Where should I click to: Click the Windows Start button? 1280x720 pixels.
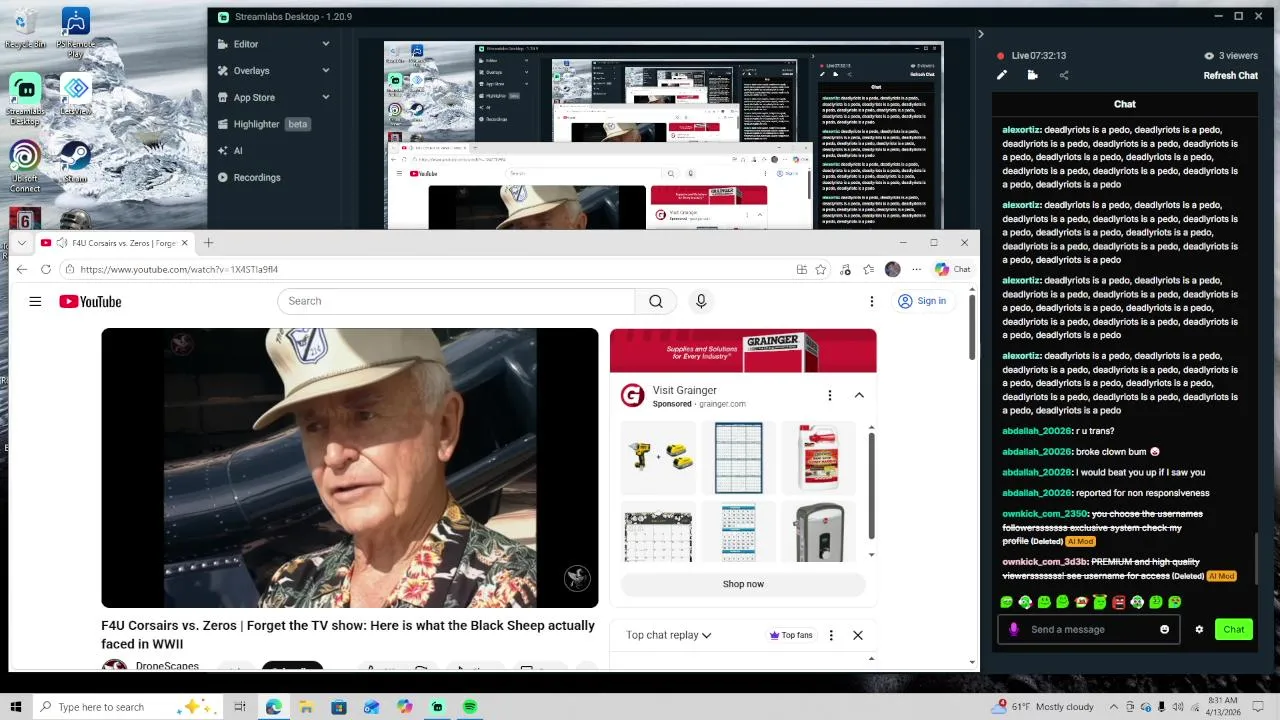pos(16,707)
